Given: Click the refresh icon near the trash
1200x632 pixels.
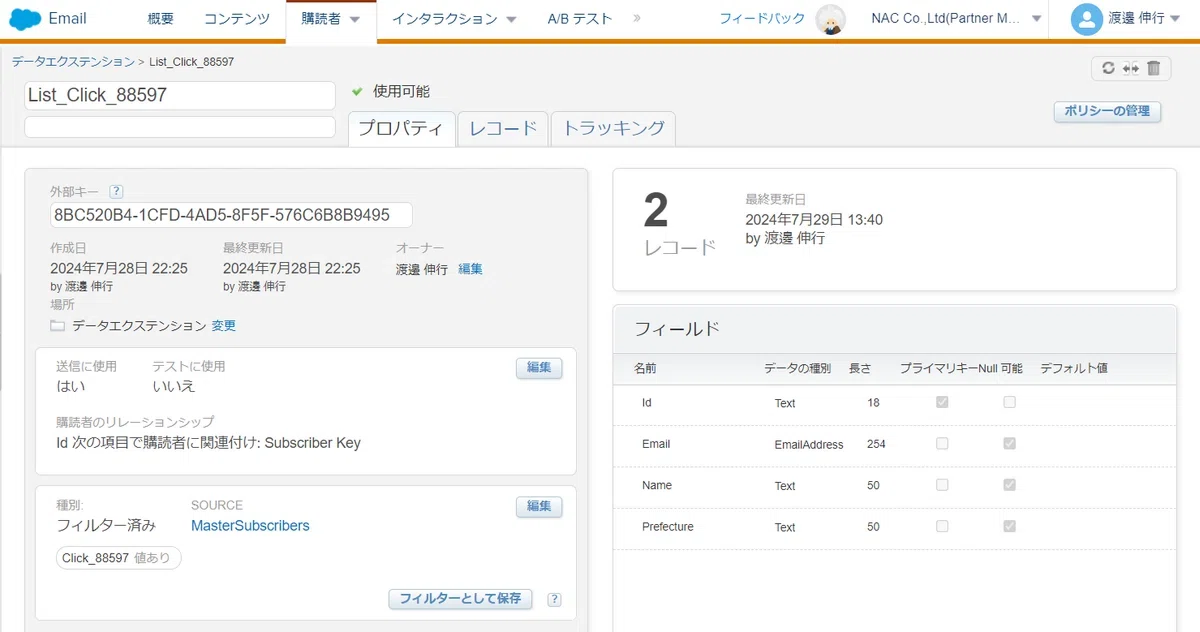Looking at the screenshot, I should [x=1108, y=68].
